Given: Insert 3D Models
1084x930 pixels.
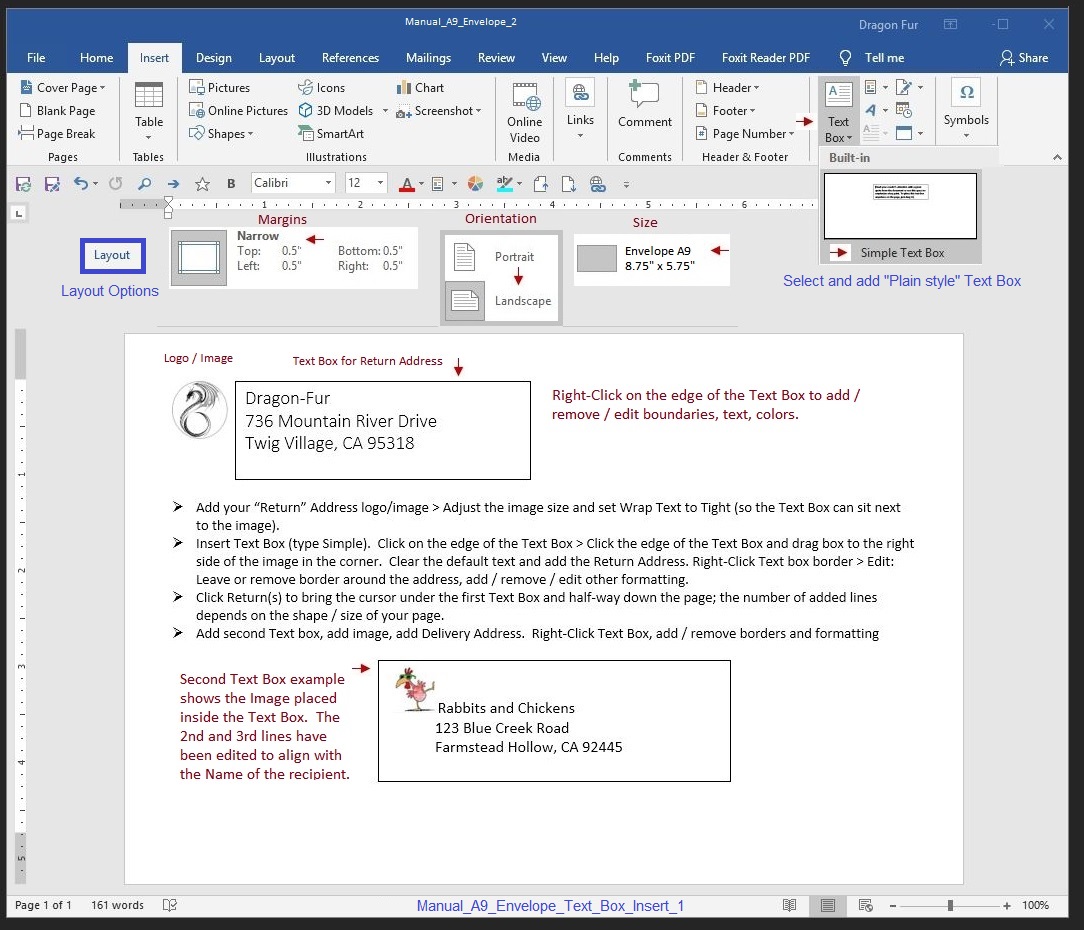Looking at the screenshot, I should tap(336, 110).
